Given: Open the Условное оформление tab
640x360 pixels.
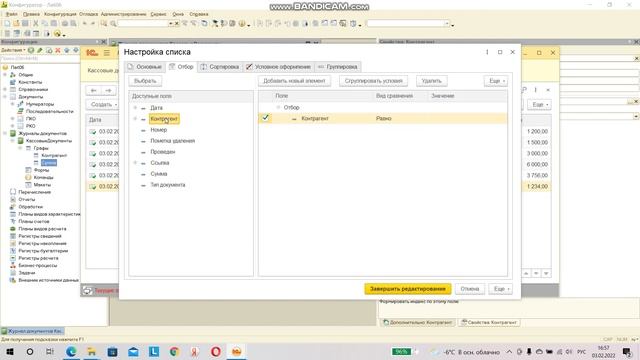Looking at the screenshot, I should 278,67.
